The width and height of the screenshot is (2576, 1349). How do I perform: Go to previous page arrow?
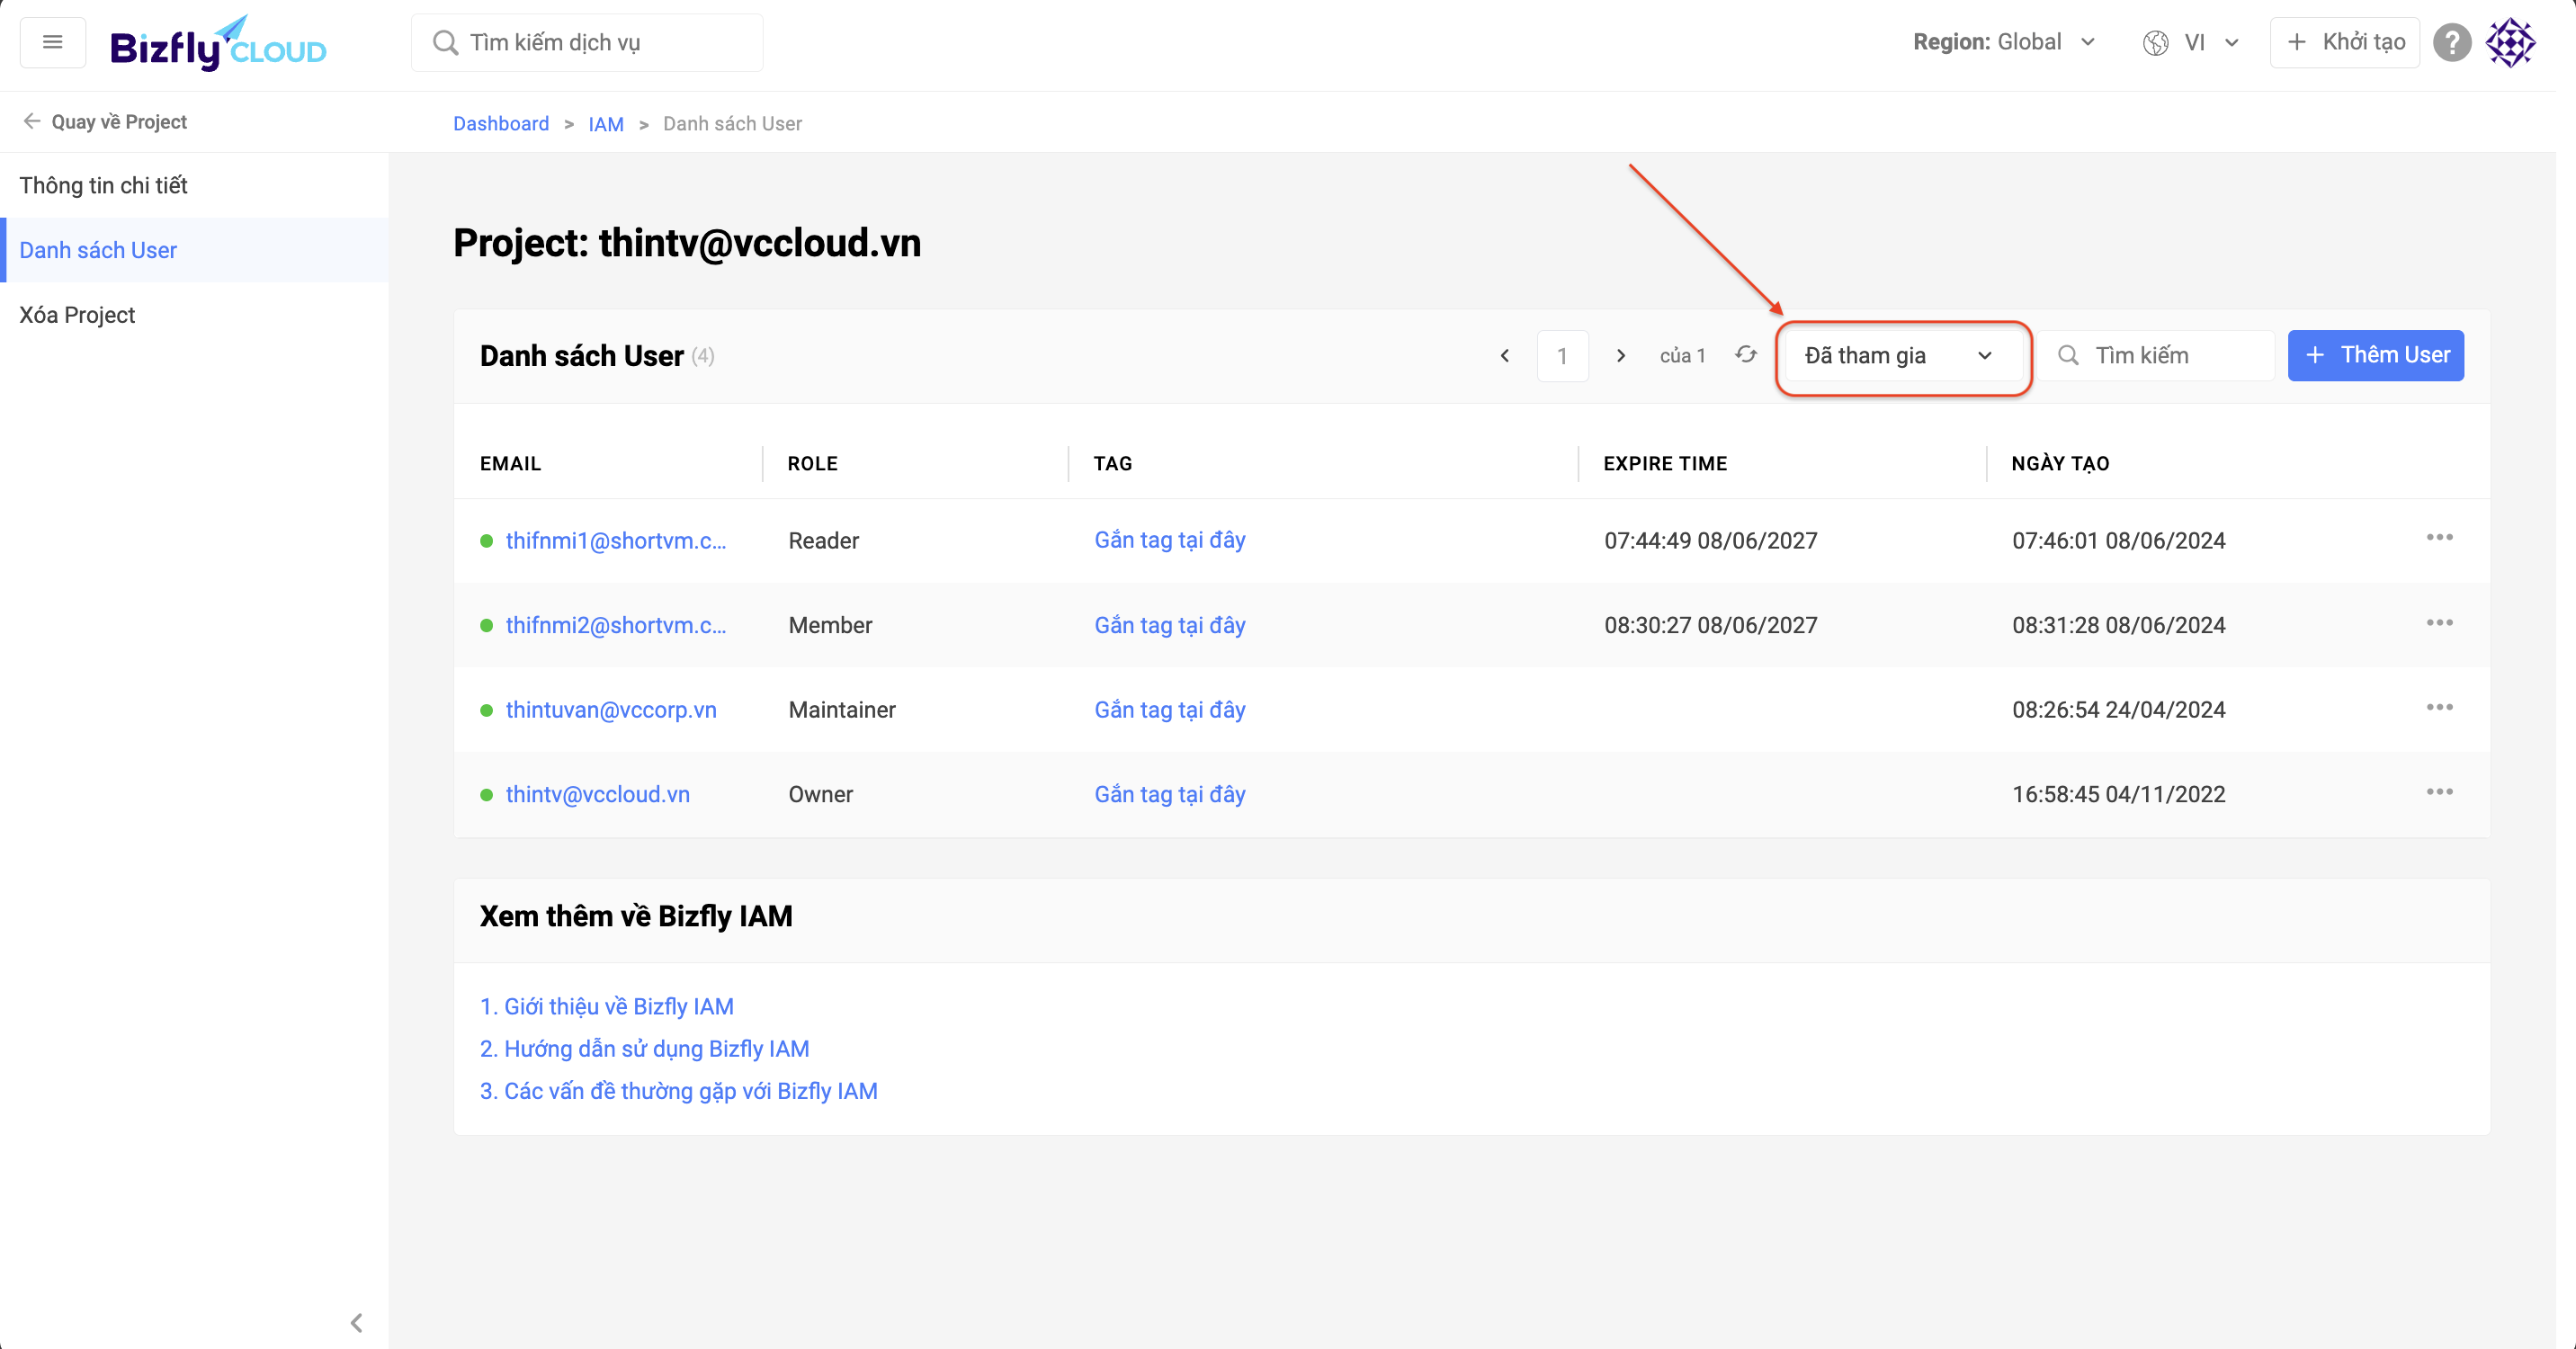coord(1504,356)
